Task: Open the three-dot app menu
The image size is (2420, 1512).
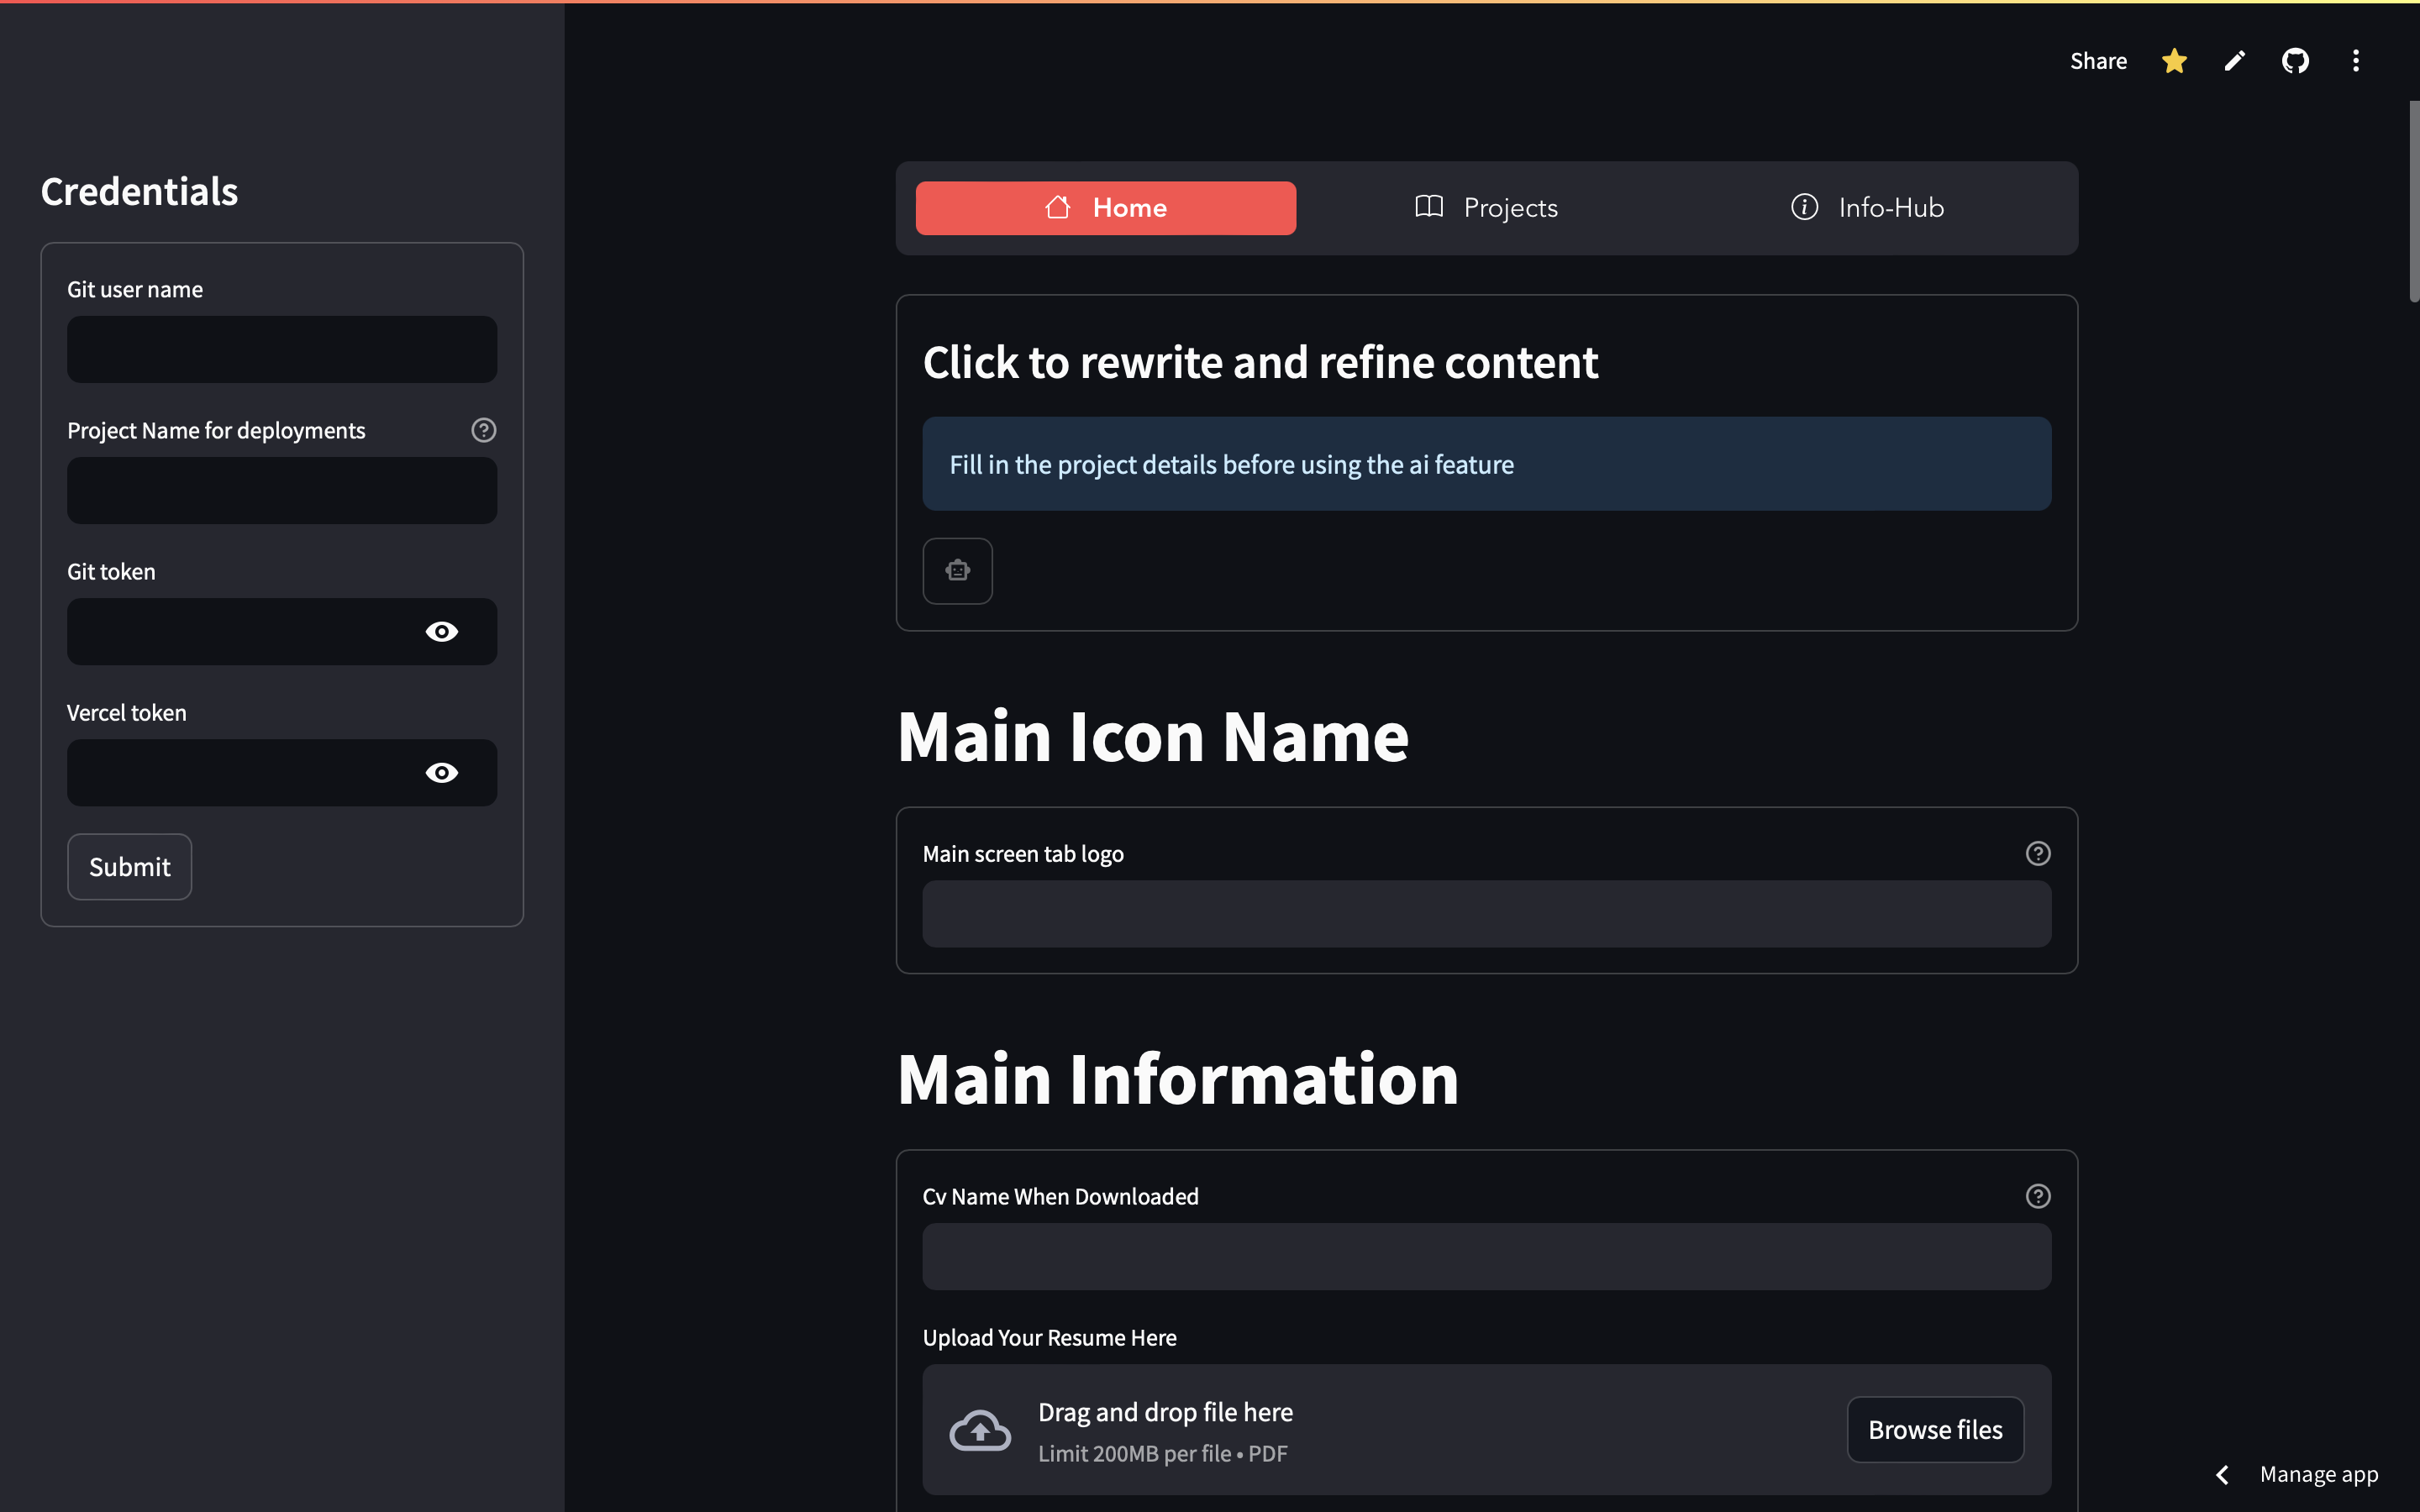Action: [x=2356, y=61]
